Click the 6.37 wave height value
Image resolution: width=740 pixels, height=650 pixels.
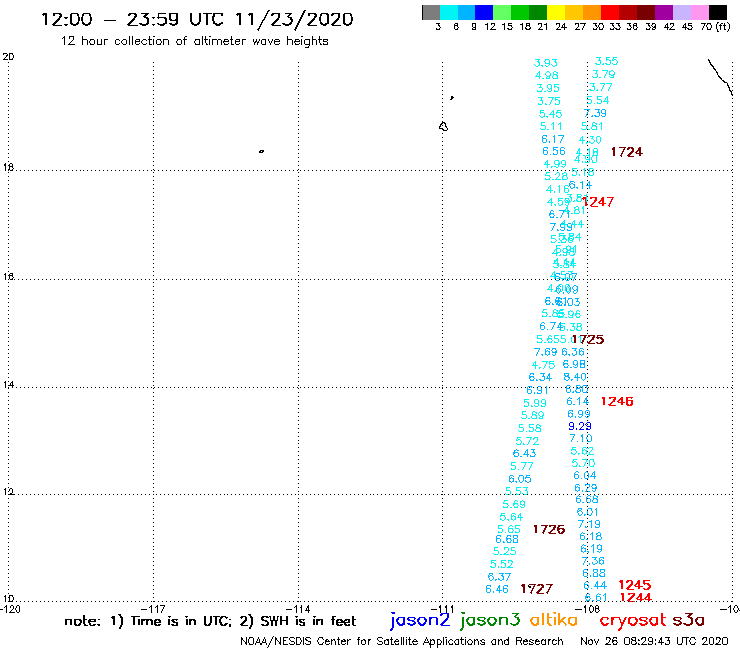(x=499, y=577)
